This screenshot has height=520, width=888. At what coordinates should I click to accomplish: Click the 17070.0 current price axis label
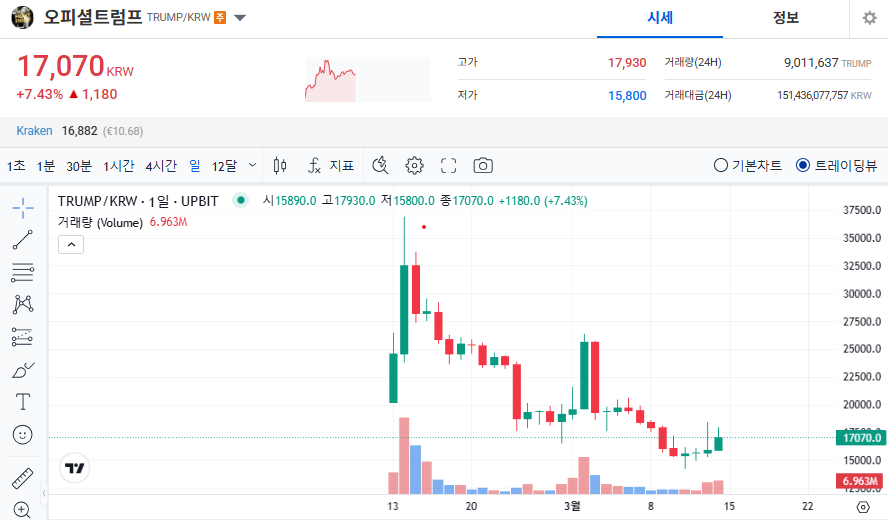[x=861, y=438]
